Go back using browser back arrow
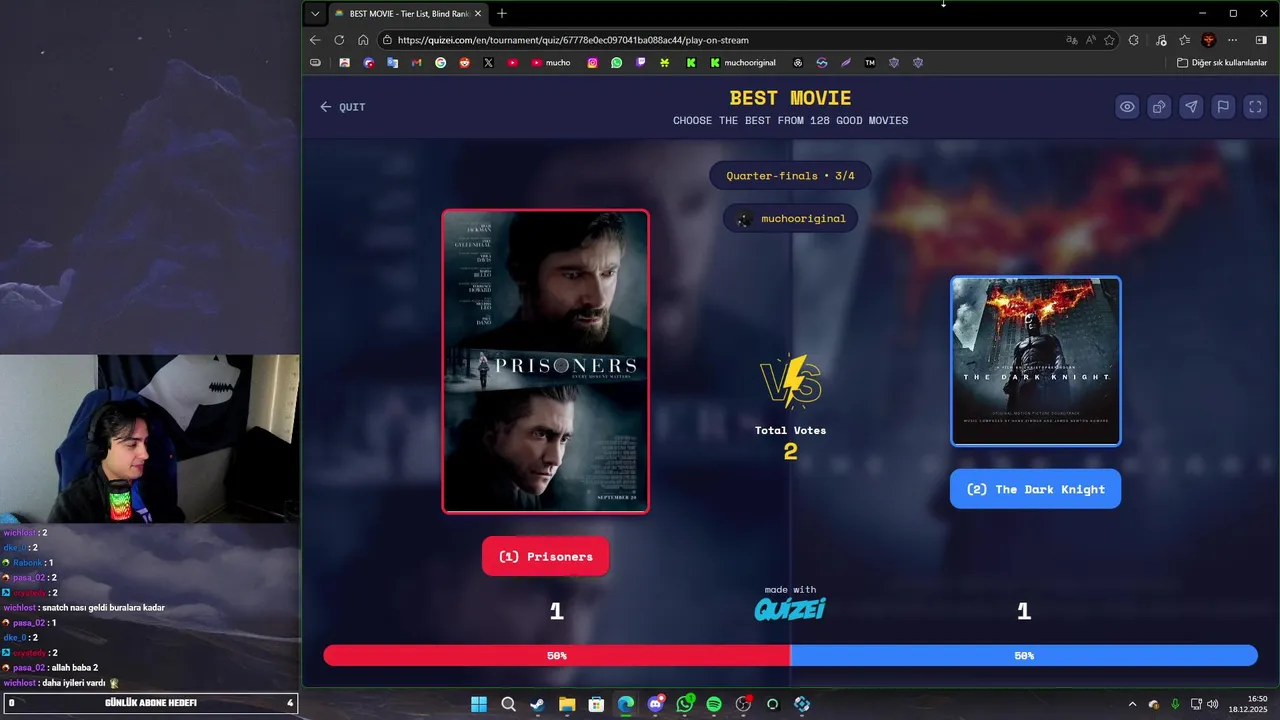 click(x=315, y=40)
